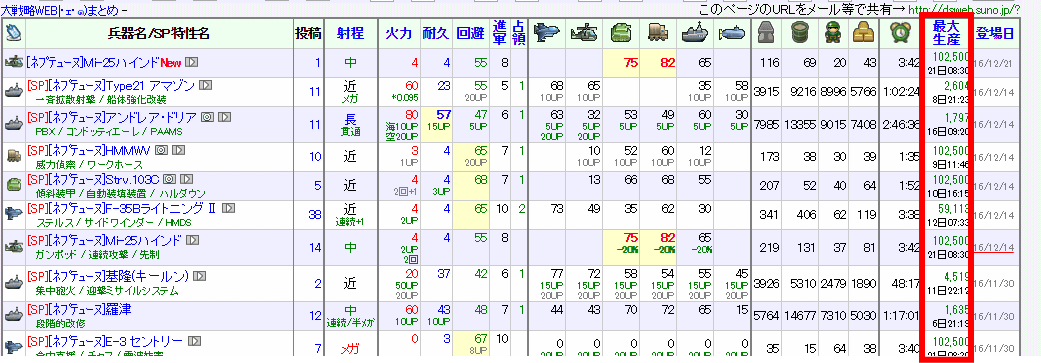Open [SP][ネプテューヌ]HMMWV weapon link

coord(89,151)
